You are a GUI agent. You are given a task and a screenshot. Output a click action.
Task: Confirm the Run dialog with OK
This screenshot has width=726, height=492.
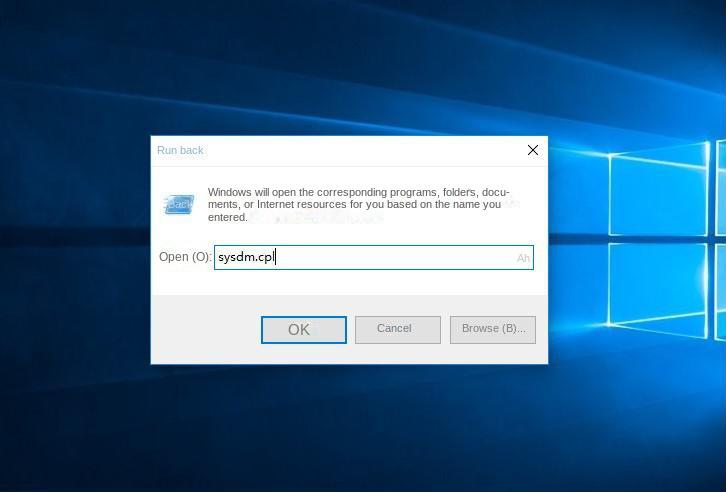pyautogui.click(x=304, y=330)
